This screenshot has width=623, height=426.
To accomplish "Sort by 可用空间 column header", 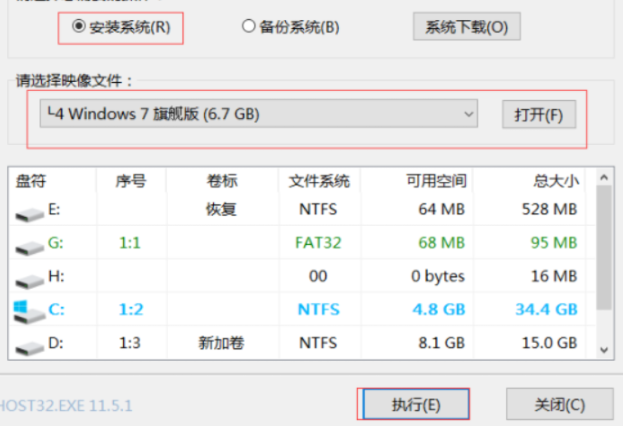I will click(436, 181).
